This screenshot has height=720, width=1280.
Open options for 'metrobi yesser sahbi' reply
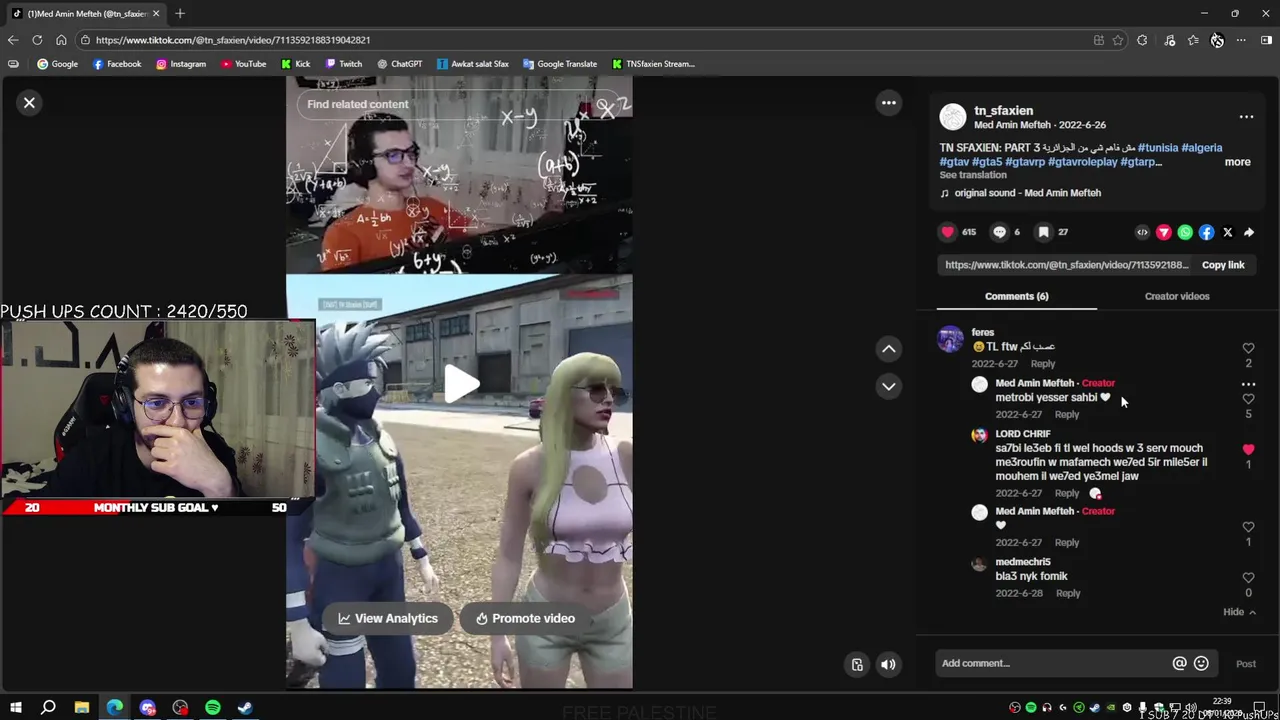pos(1248,384)
